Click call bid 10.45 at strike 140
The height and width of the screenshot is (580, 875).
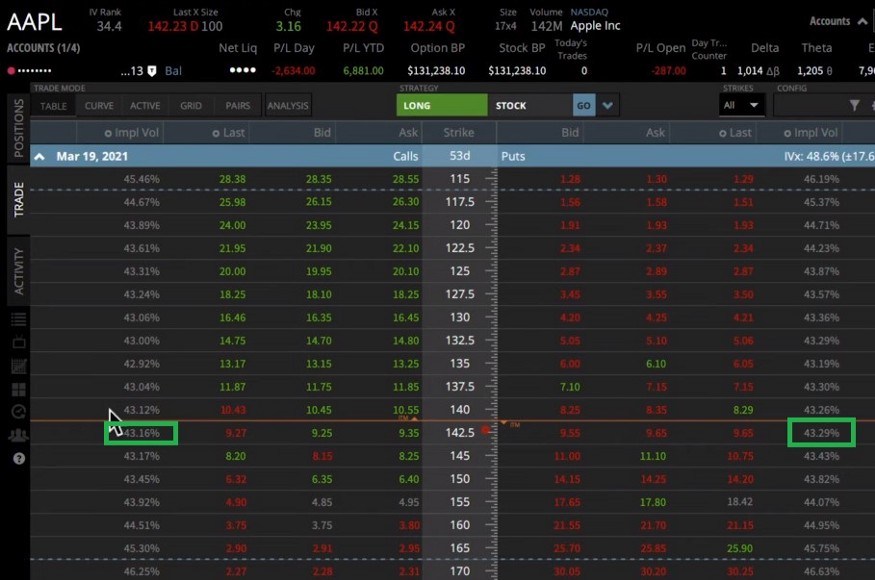point(319,410)
